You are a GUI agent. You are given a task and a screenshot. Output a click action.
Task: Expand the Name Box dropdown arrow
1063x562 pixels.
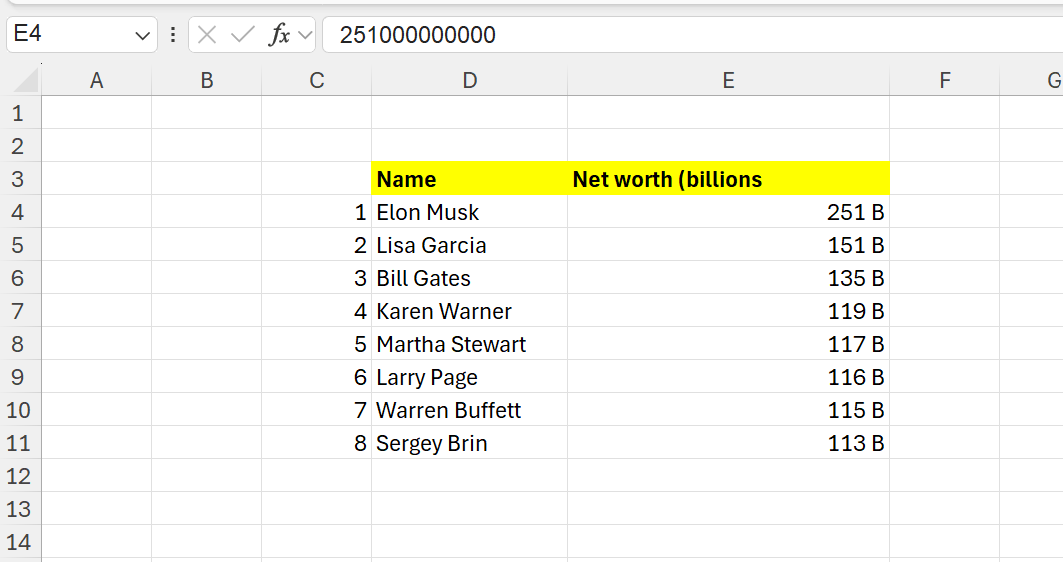coord(141,35)
